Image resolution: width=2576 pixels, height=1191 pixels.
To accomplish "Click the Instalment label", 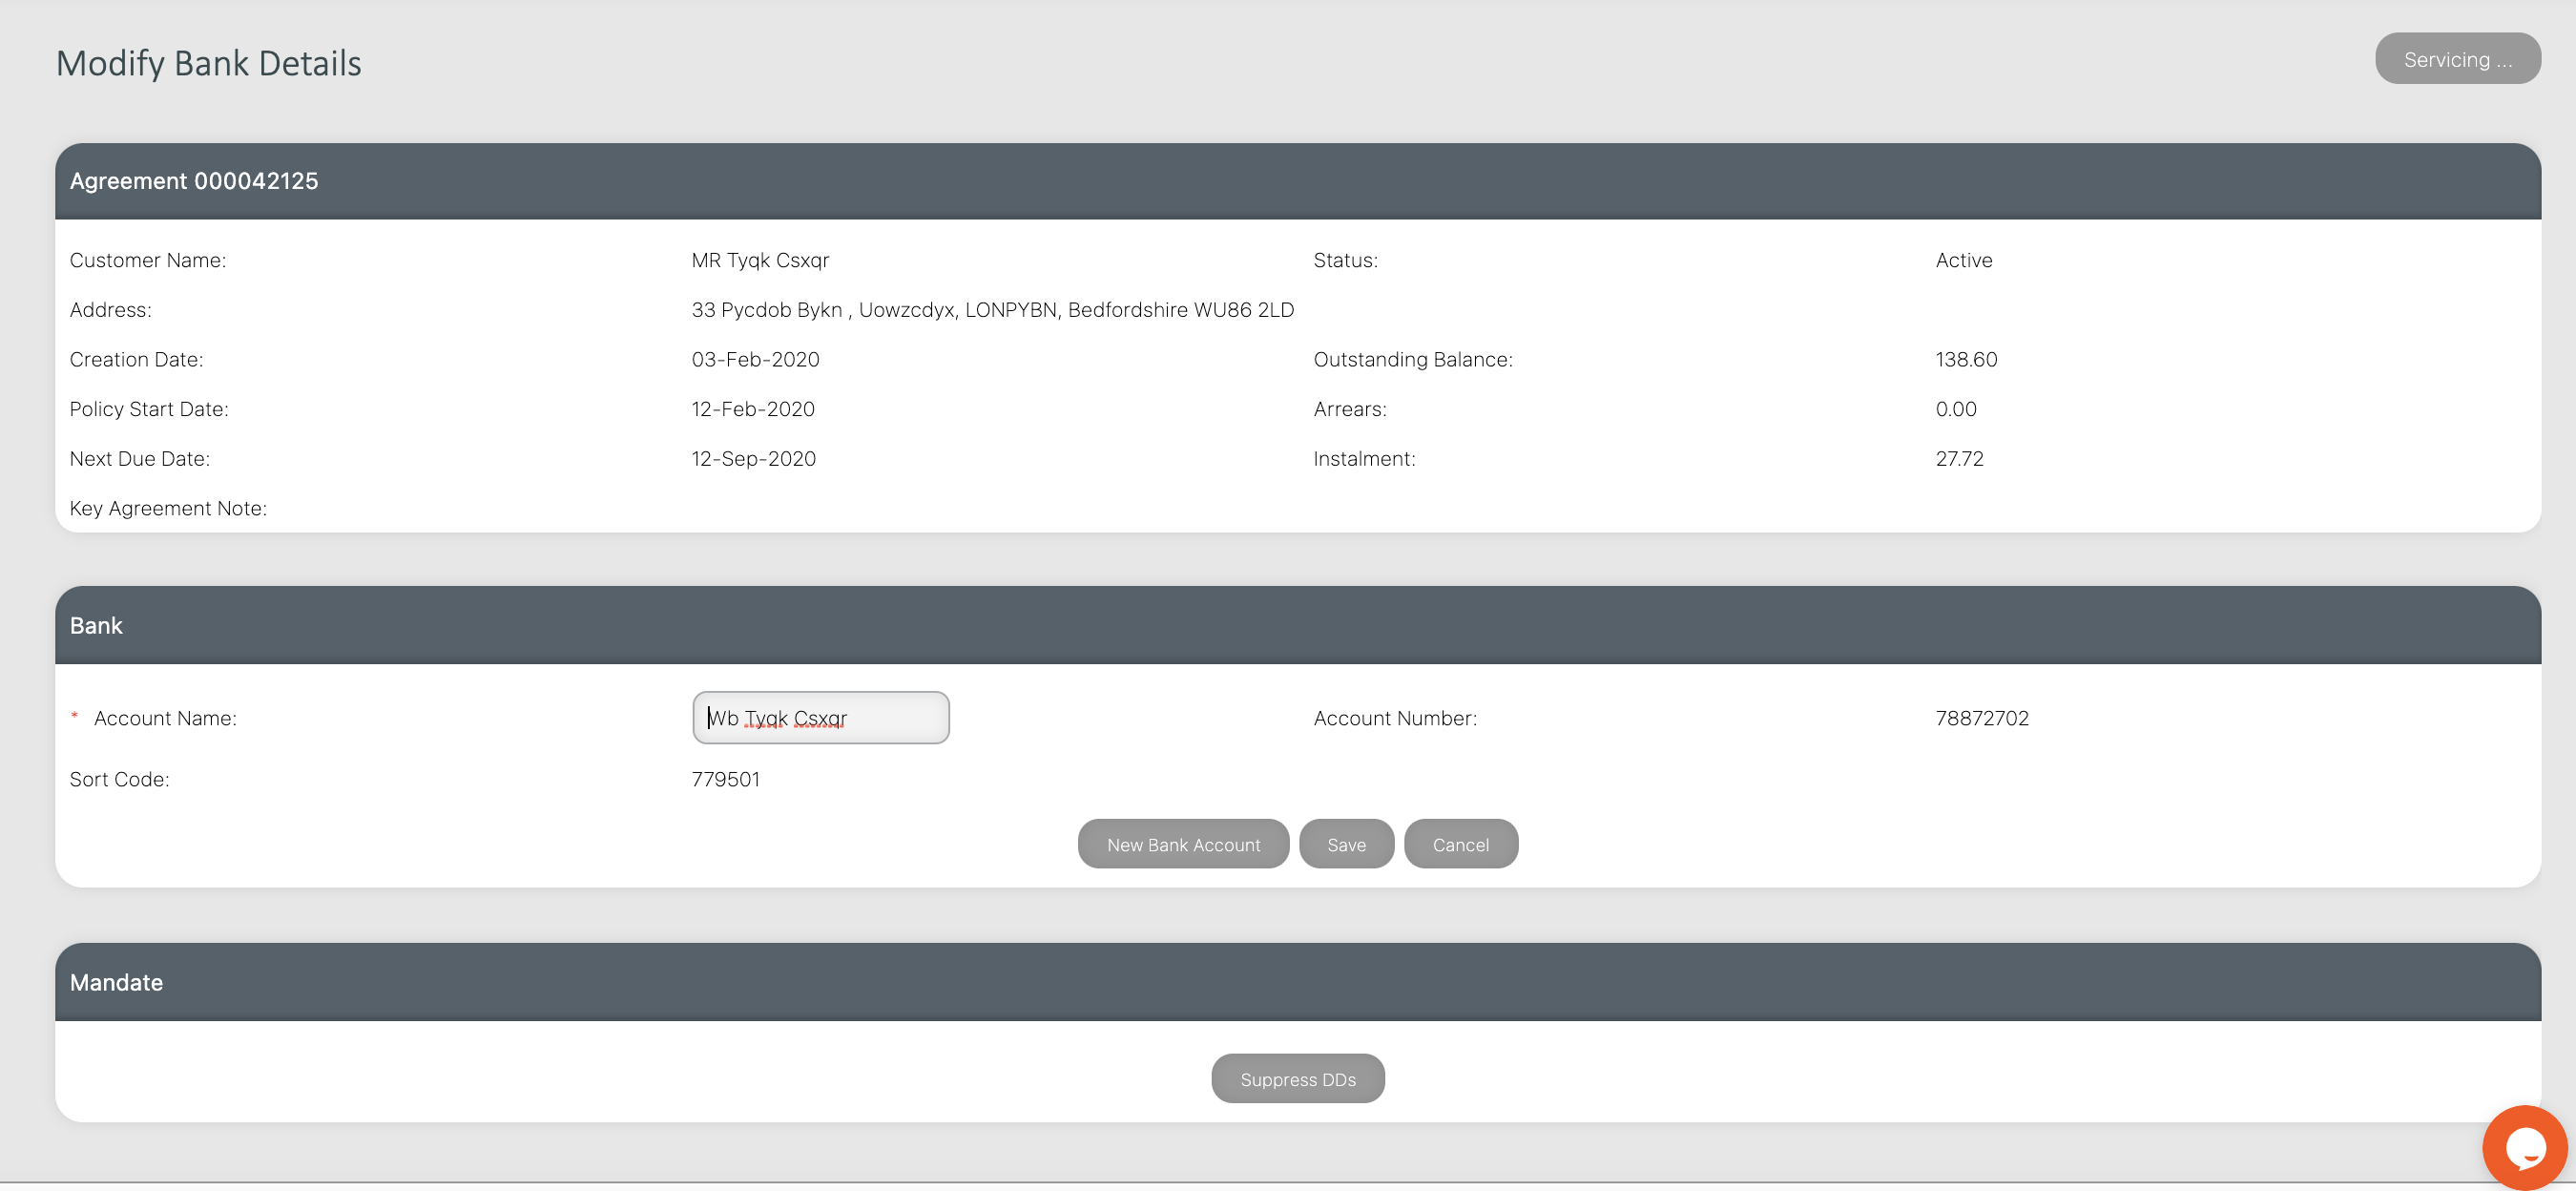I will pyautogui.click(x=1364, y=458).
